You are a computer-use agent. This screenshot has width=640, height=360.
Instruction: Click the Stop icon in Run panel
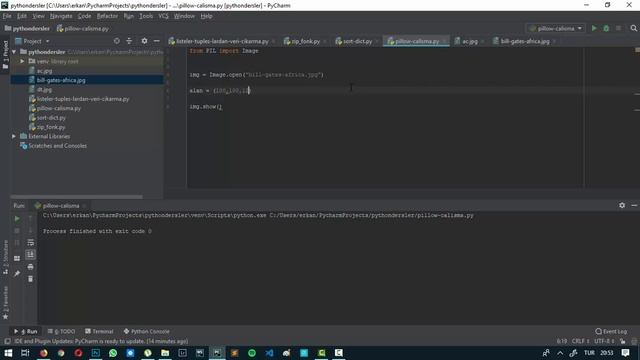click(x=17, y=231)
